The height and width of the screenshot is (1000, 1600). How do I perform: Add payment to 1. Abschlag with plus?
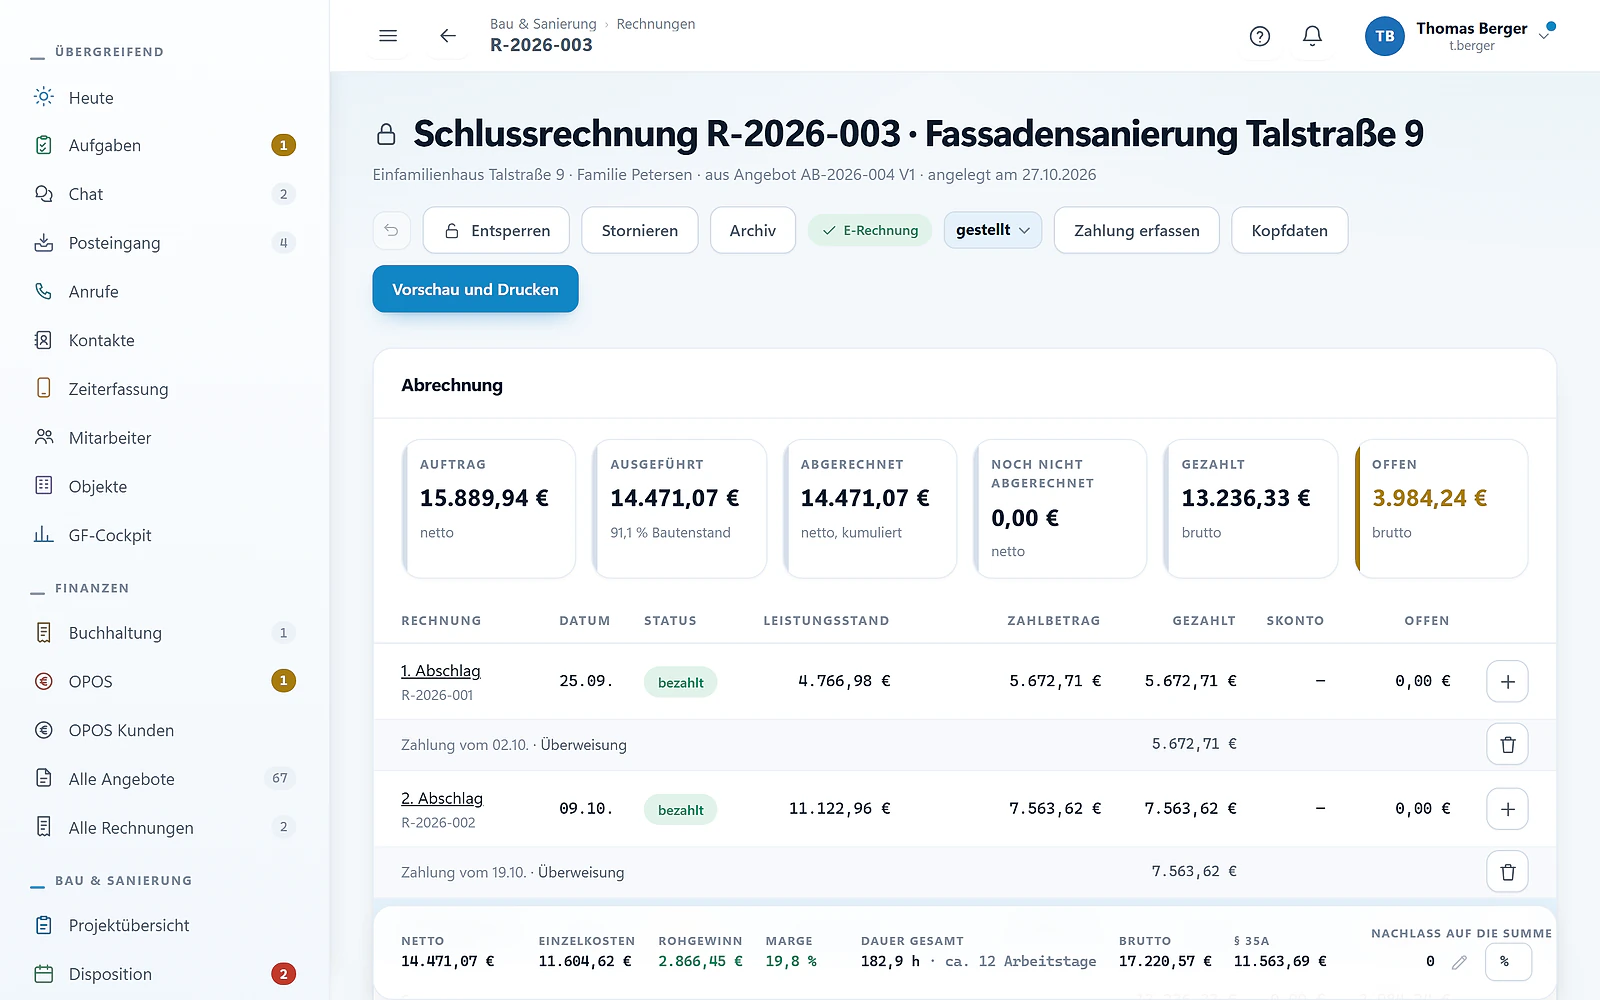coord(1507,682)
